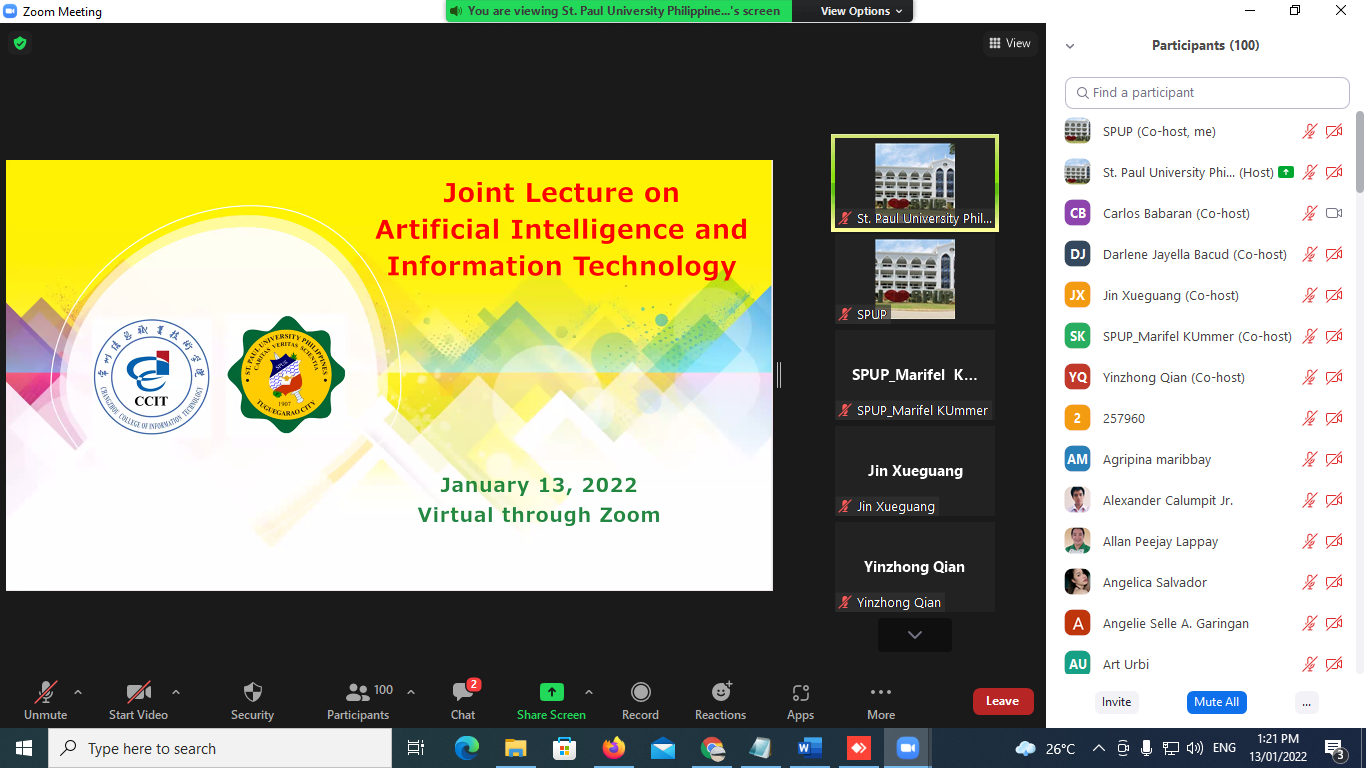Open the Security shield icon

[x=253, y=692]
